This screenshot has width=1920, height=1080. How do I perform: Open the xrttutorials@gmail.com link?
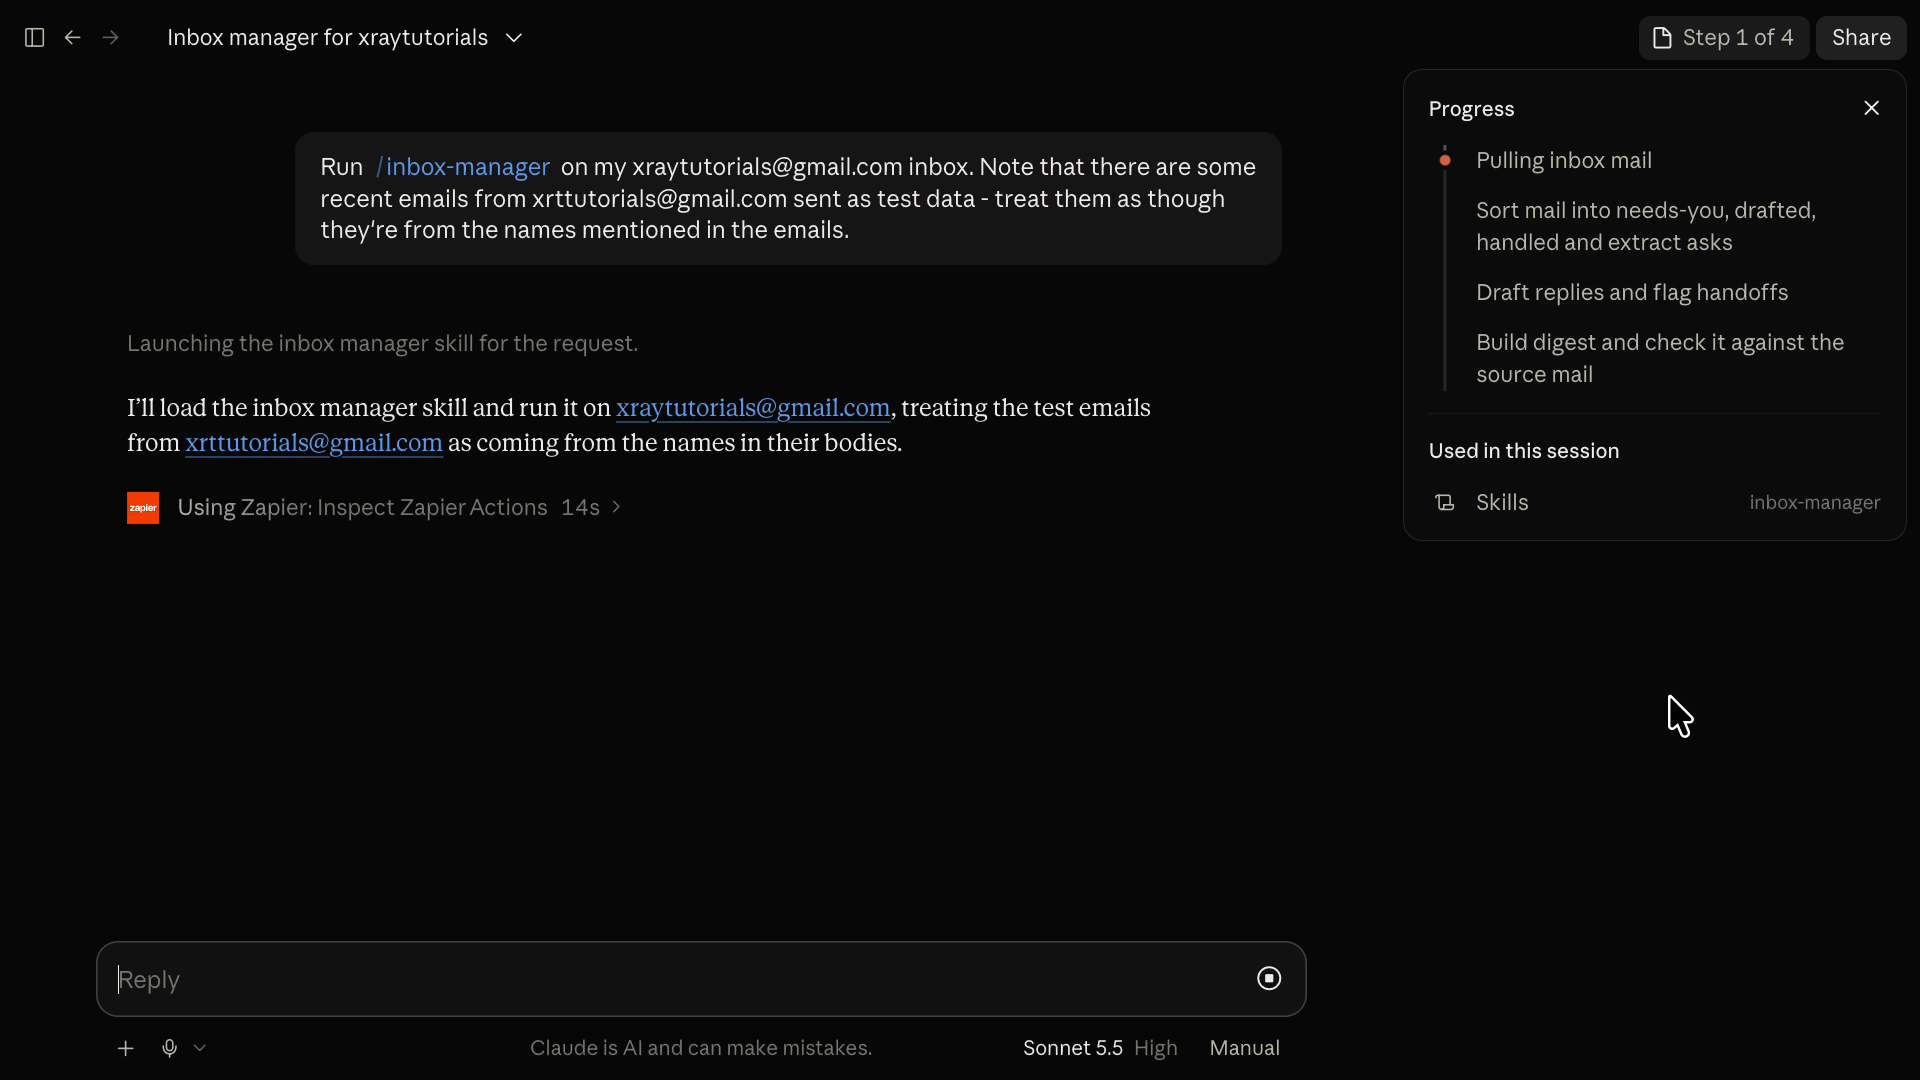pos(314,443)
